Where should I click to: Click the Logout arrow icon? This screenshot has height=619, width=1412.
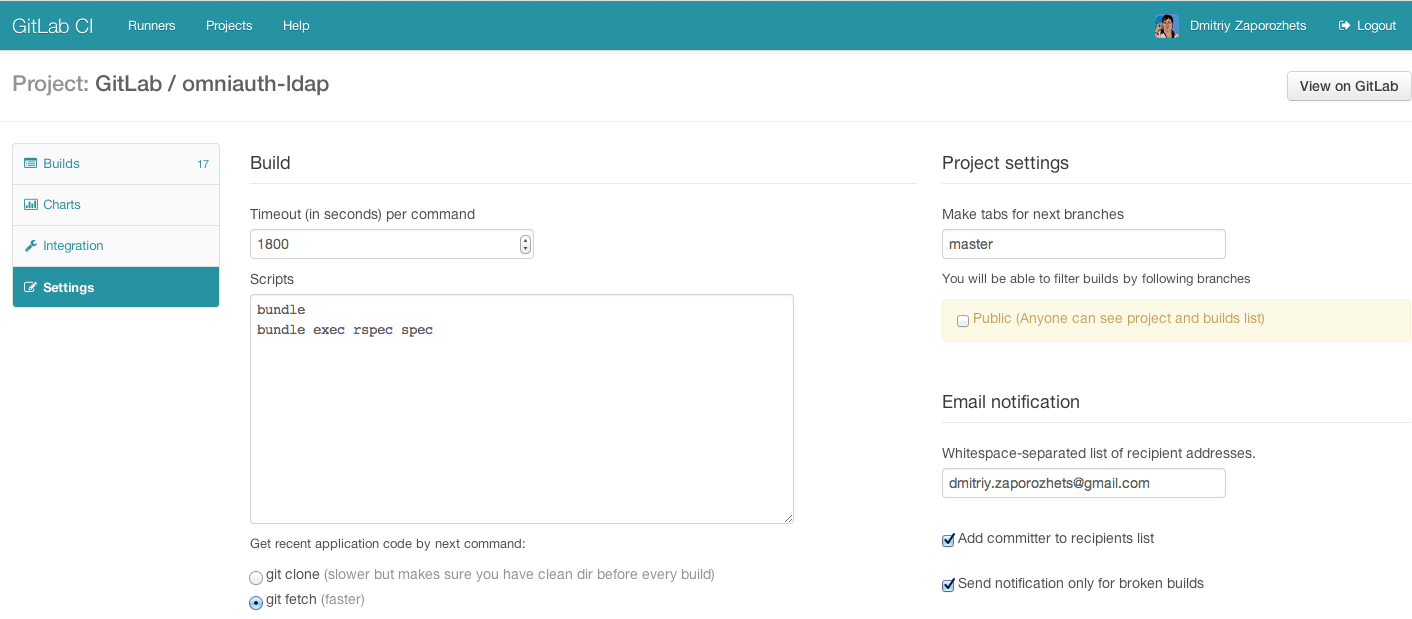coord(1345,26)
